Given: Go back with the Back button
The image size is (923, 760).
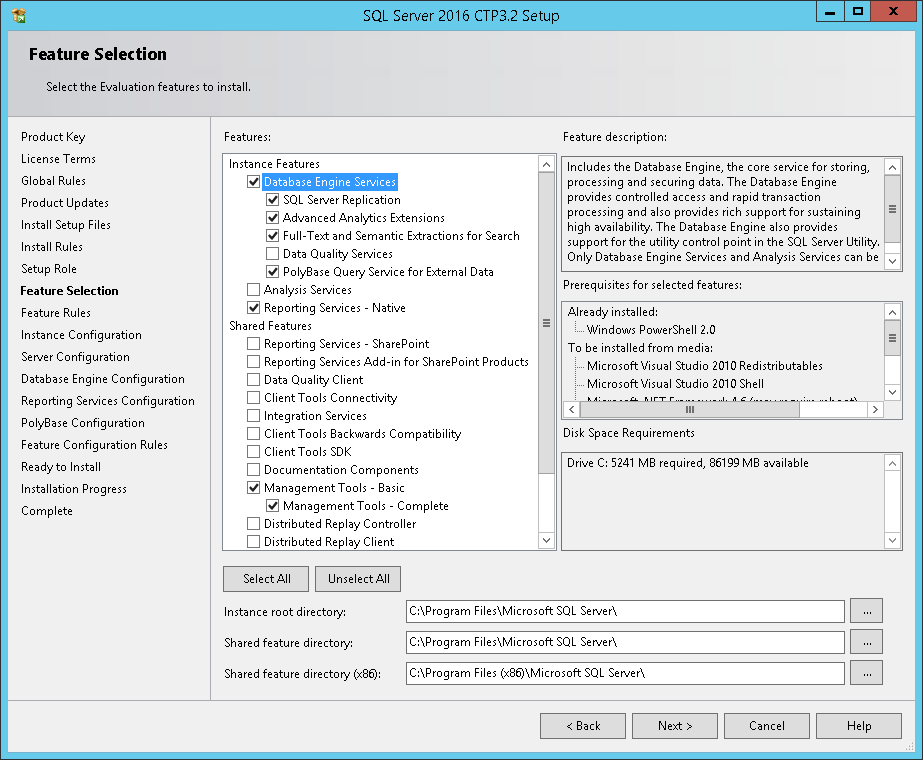Looking at the screenshot, I should [x=583, y=726].
